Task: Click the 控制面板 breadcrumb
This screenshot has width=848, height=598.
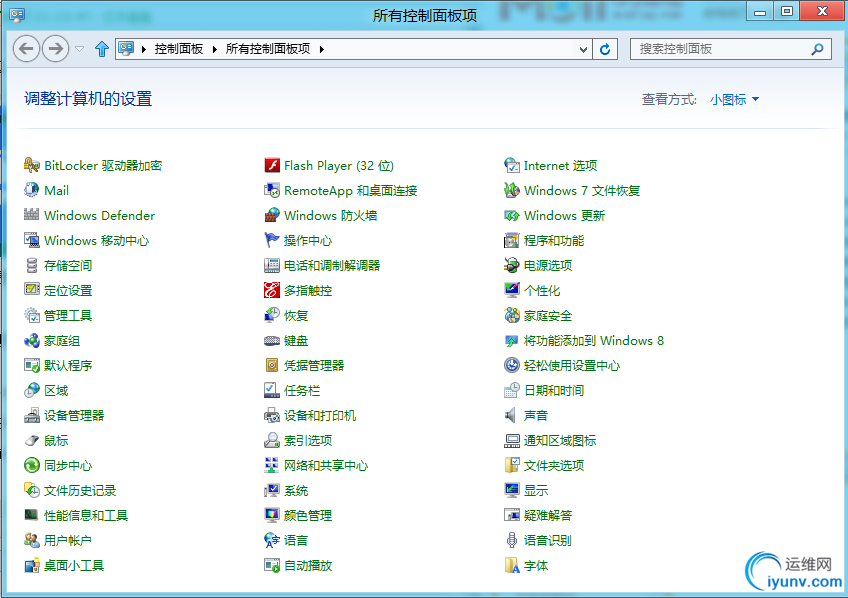Action: click(x=179, y=49)
